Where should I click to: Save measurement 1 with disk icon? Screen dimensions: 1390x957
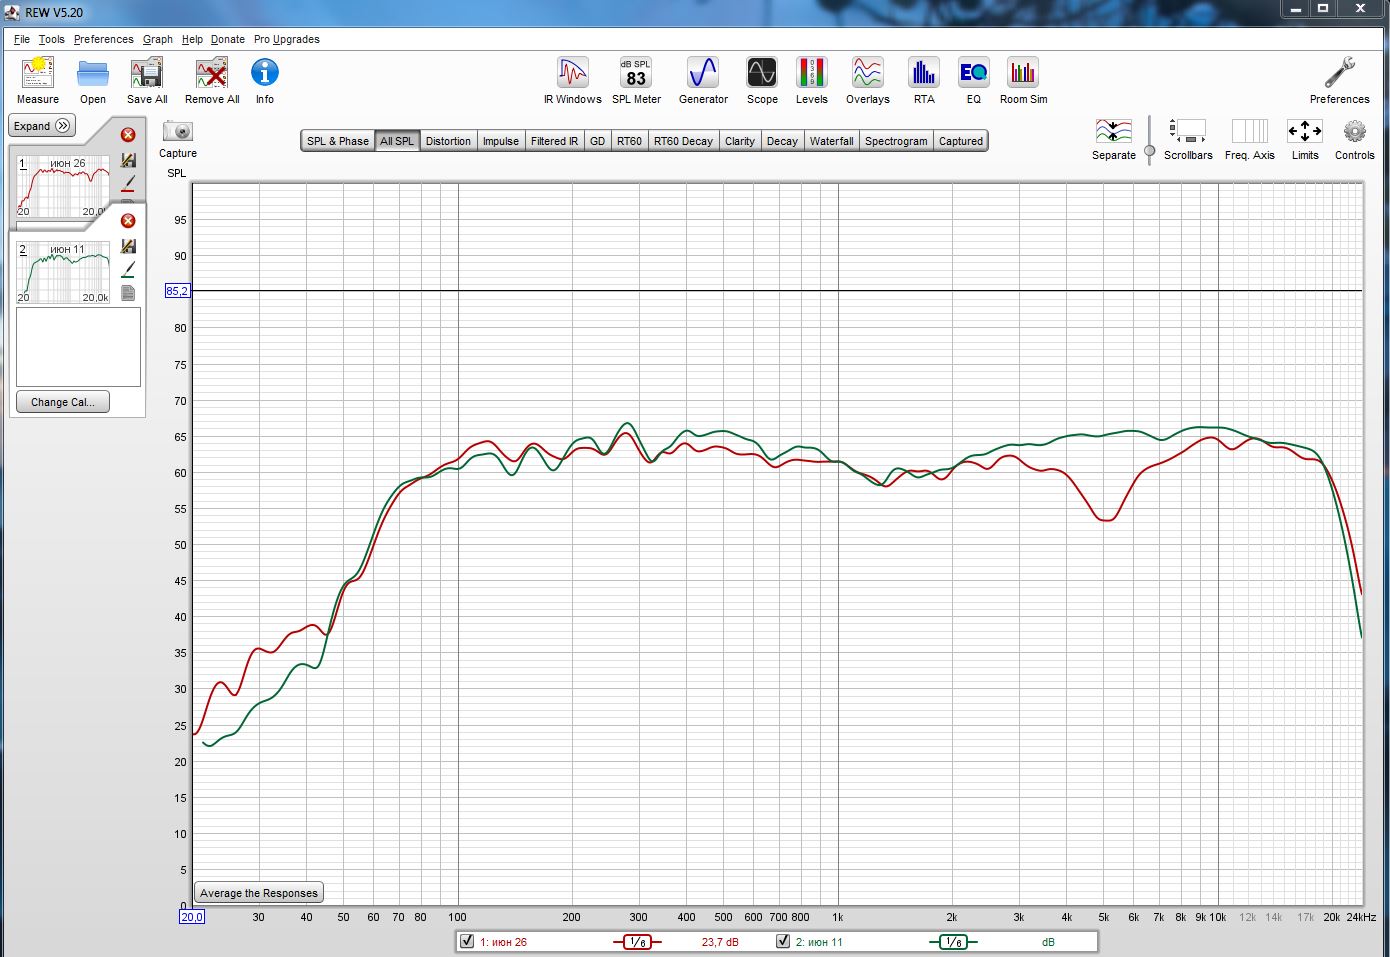[128, 160]
